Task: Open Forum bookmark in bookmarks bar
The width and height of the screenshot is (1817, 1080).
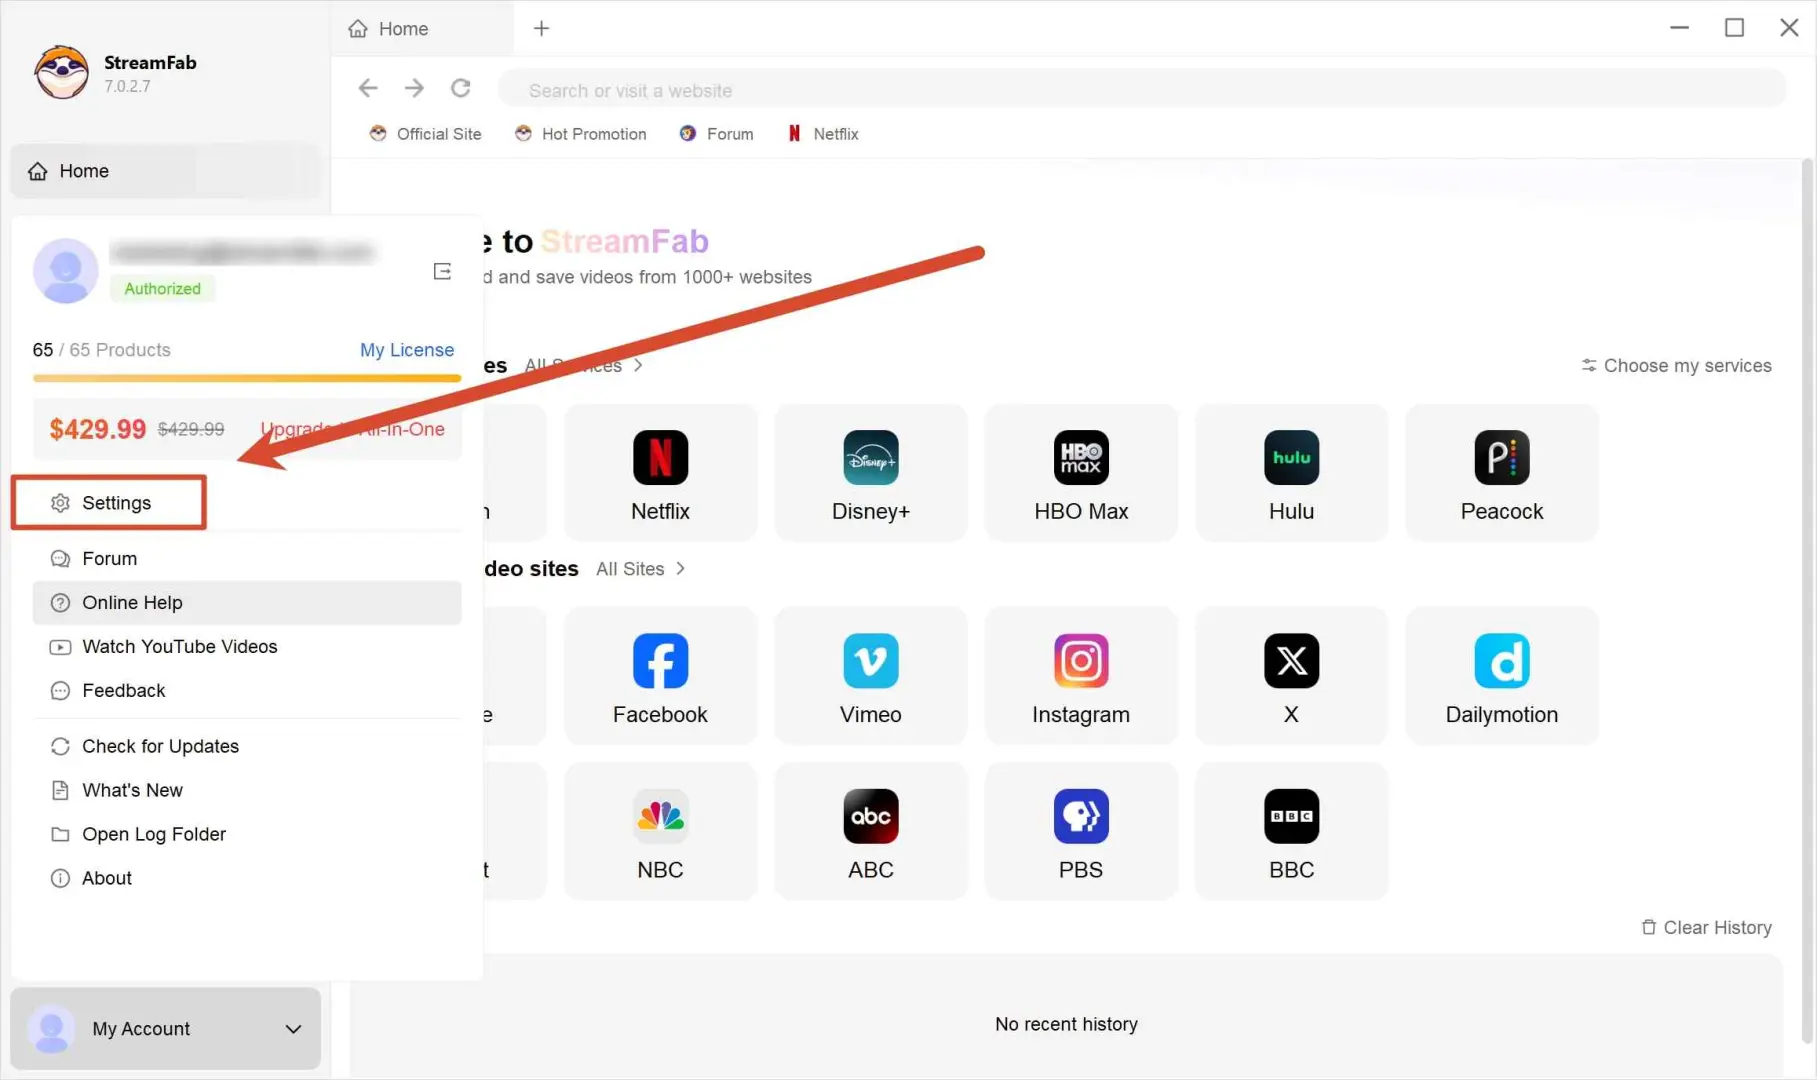Action: [716, 133]
